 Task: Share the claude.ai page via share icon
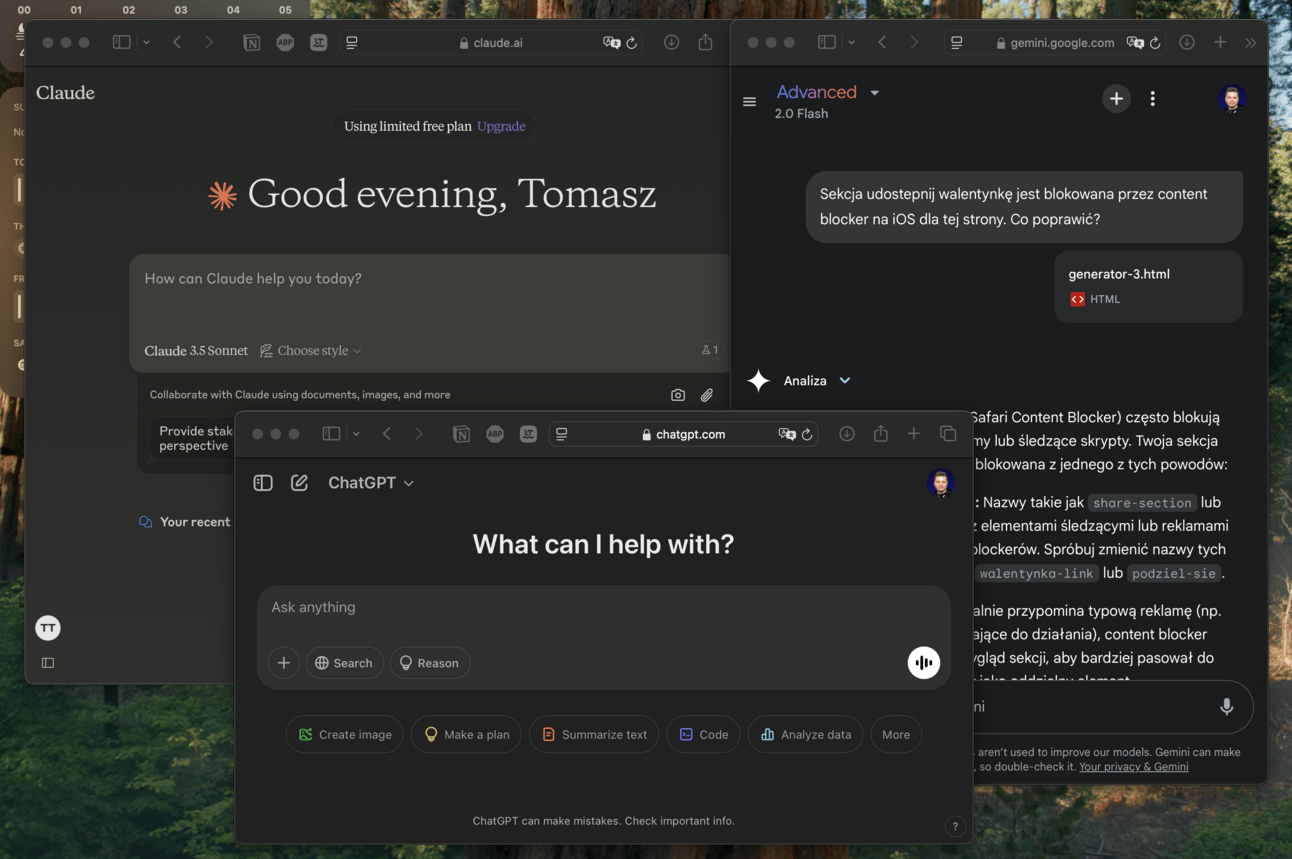coord(705,42)
